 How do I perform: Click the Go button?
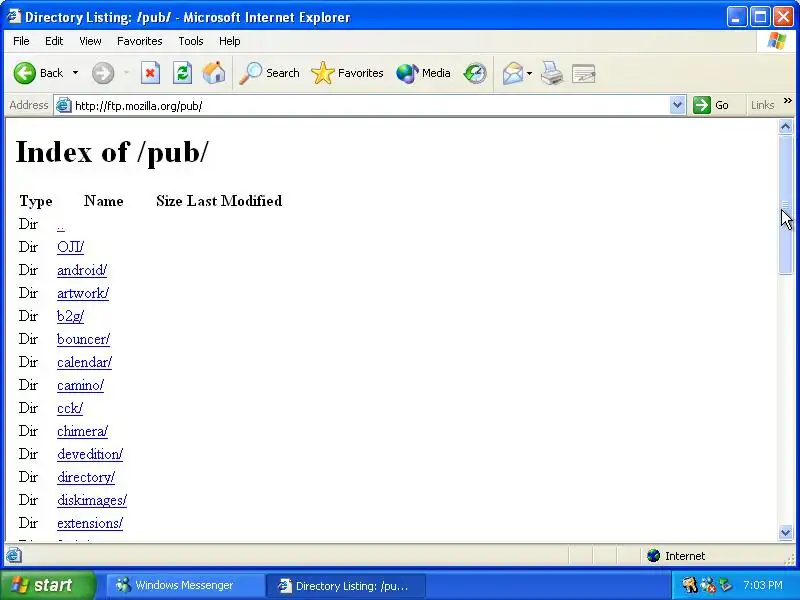pyautogui.click(x=711, y=105)
